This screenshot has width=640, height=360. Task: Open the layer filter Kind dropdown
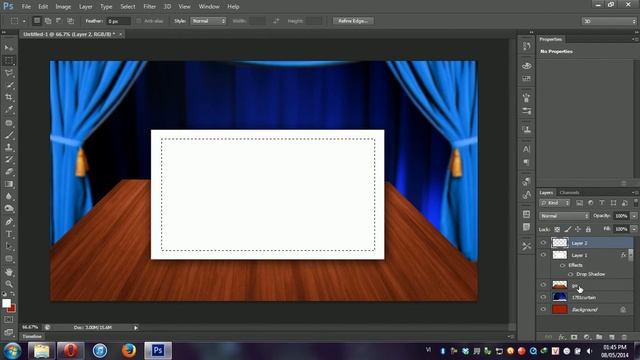tap(555, 203)
